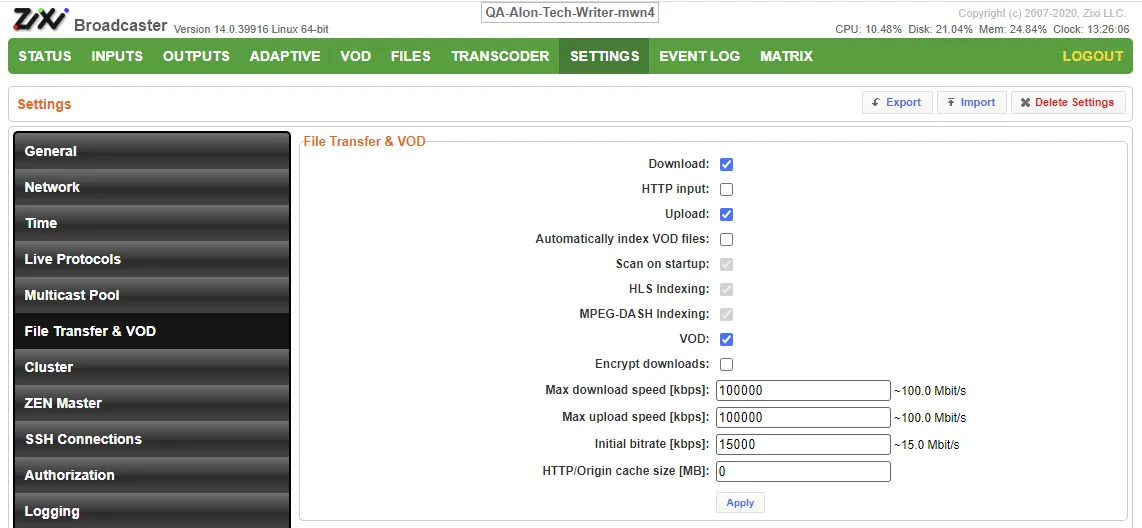Screen dimensions: 1142x528
Task: Click the ~15.0 Mbit/s bitrate hint
Action: tap(926, 445)
